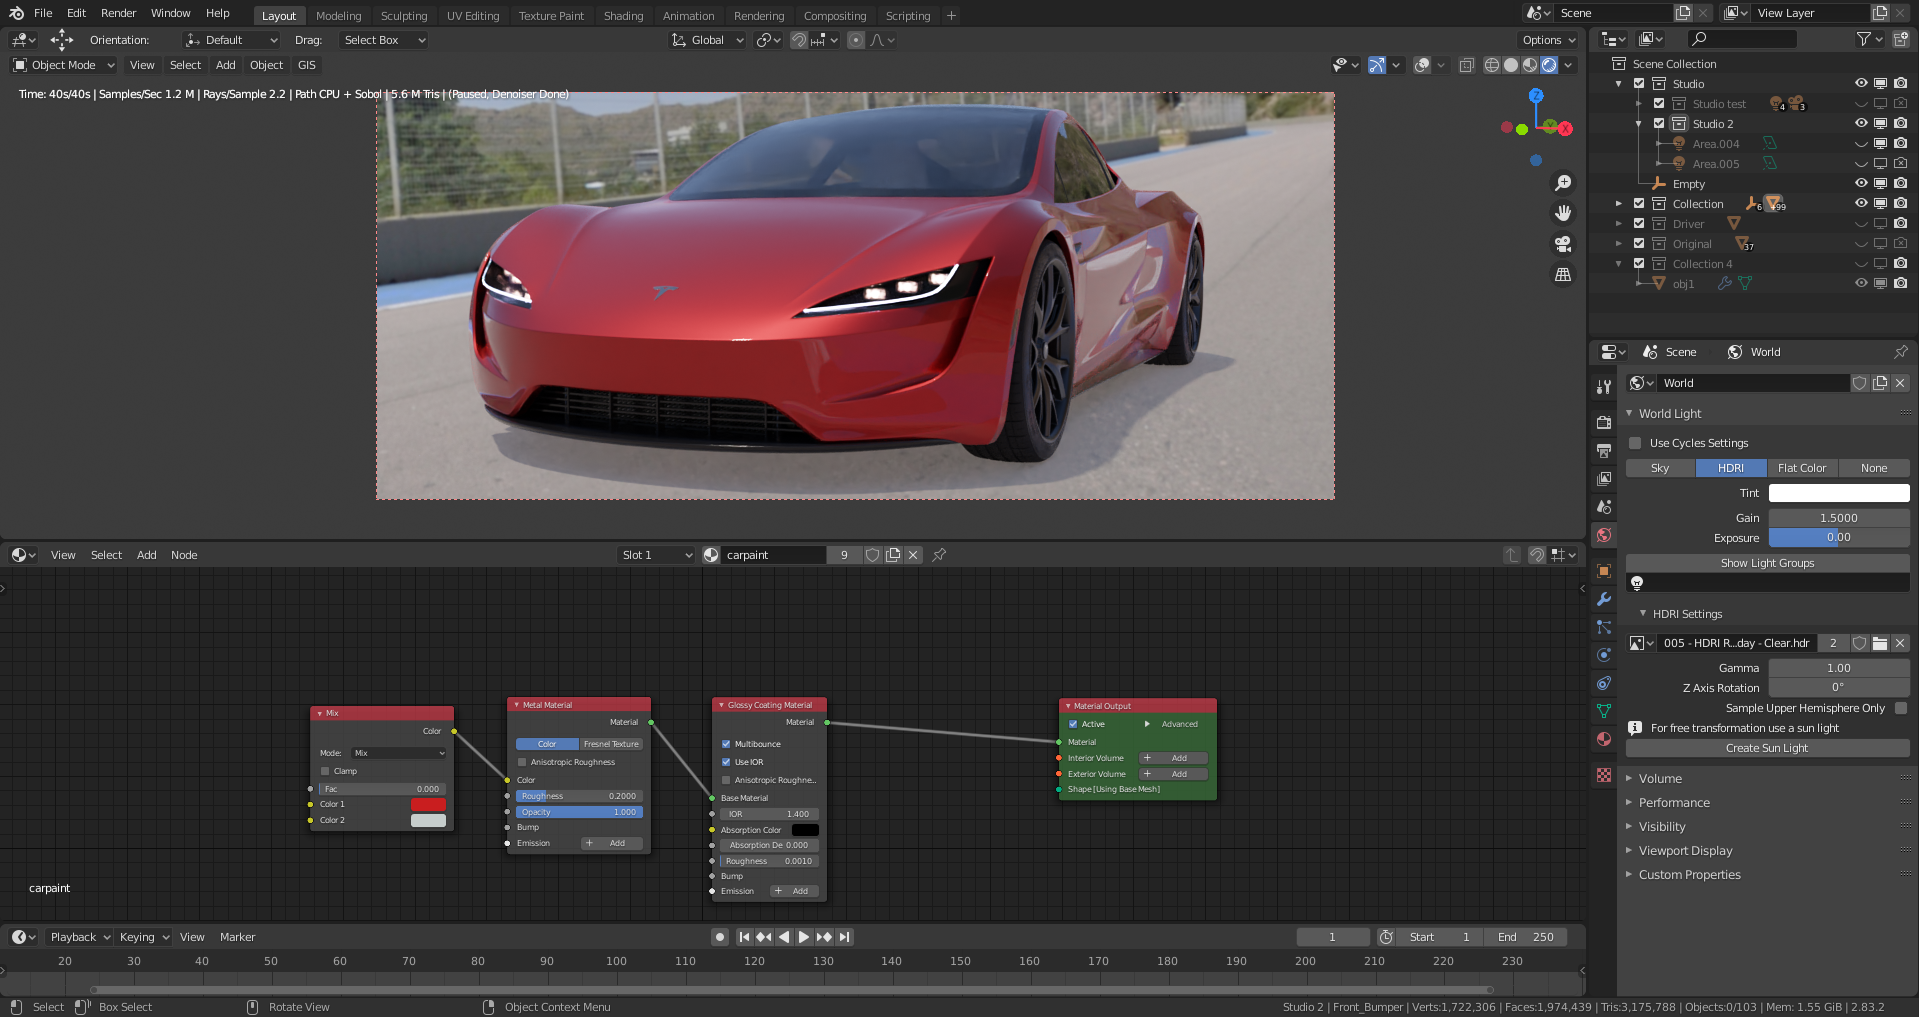1919x1017 pixels.
Task: Open the Object Mode dropdown
Action: [x=64, y=65]
